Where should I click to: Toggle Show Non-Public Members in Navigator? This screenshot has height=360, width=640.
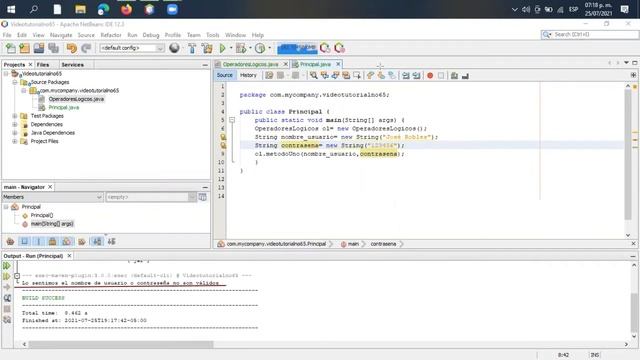point(53,242)
